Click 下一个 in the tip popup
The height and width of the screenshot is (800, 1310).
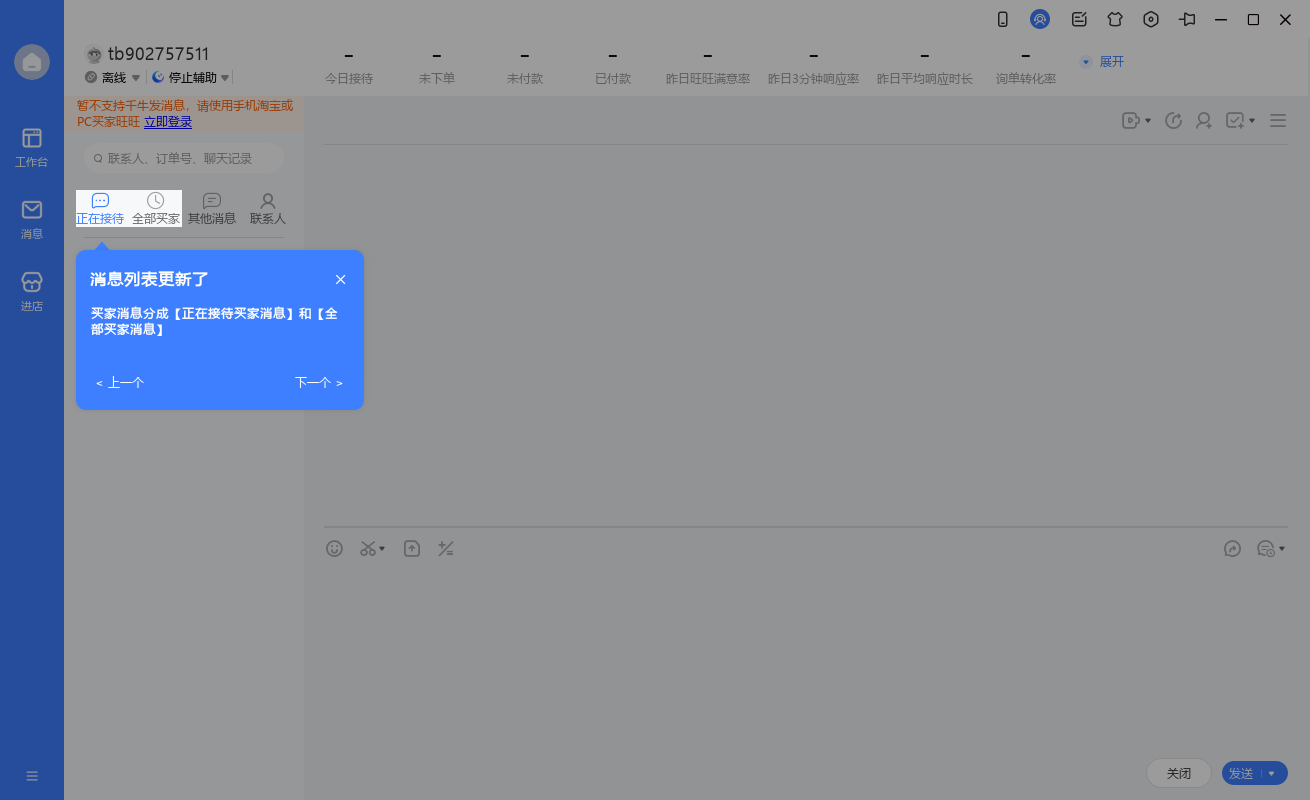pyautogui.click(x=319, y=383)
